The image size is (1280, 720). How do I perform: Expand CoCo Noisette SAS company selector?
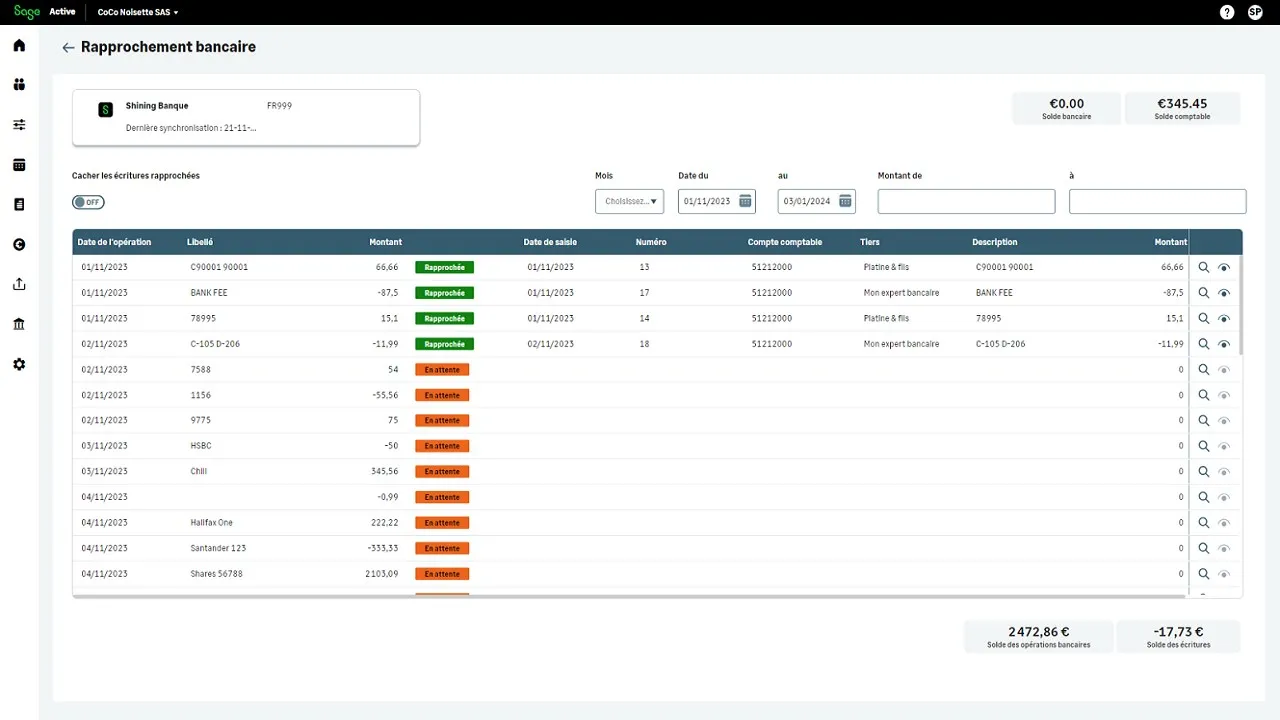pos(138,12)
